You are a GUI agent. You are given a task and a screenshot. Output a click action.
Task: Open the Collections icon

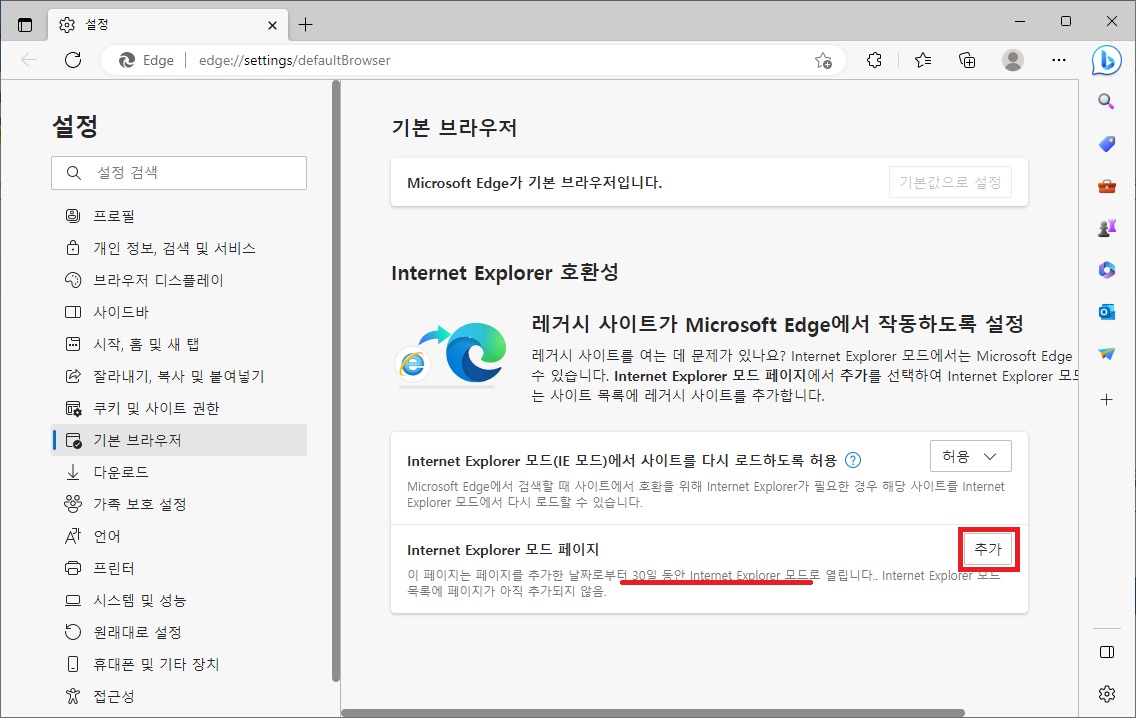(x=967, y=60)
